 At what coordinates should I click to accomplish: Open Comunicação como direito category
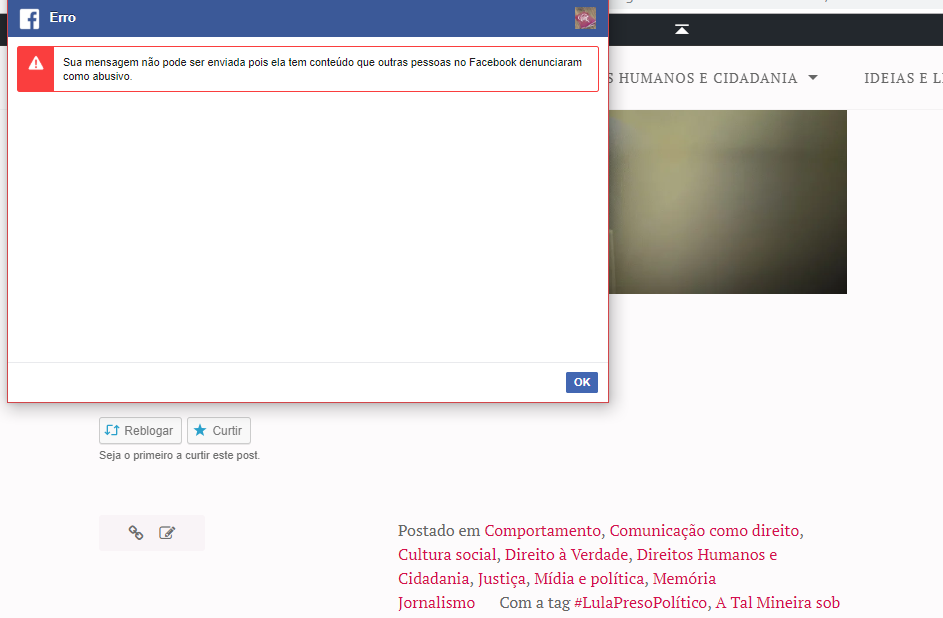click(x=705, y=530)
